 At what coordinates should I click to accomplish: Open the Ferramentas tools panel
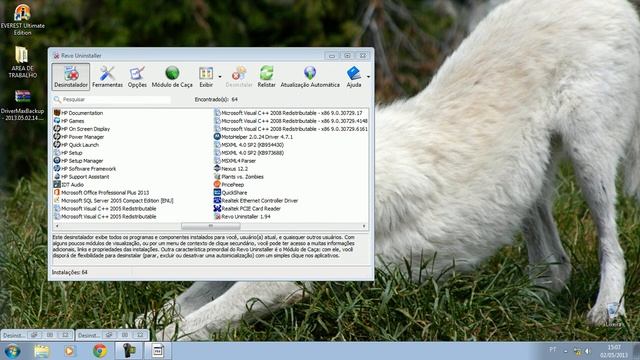point(107,76)
